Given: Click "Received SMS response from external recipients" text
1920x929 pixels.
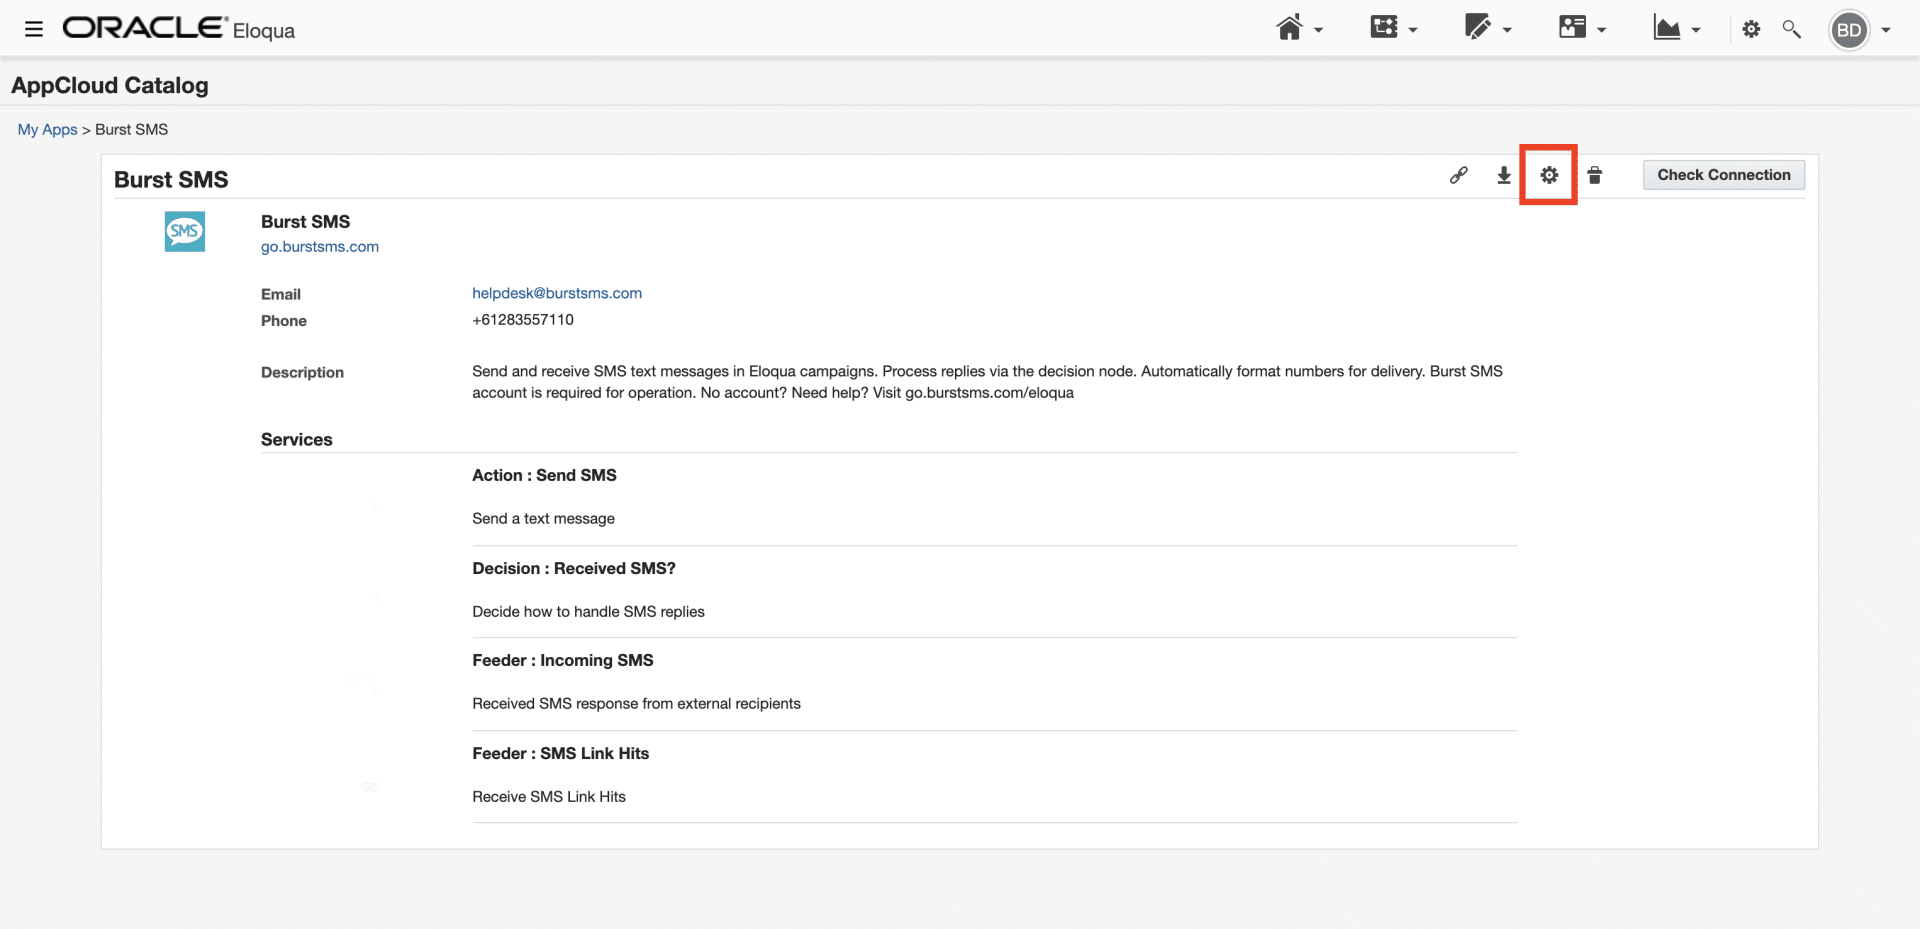Looking at the screenshot, I should click(x=636, y=704).
